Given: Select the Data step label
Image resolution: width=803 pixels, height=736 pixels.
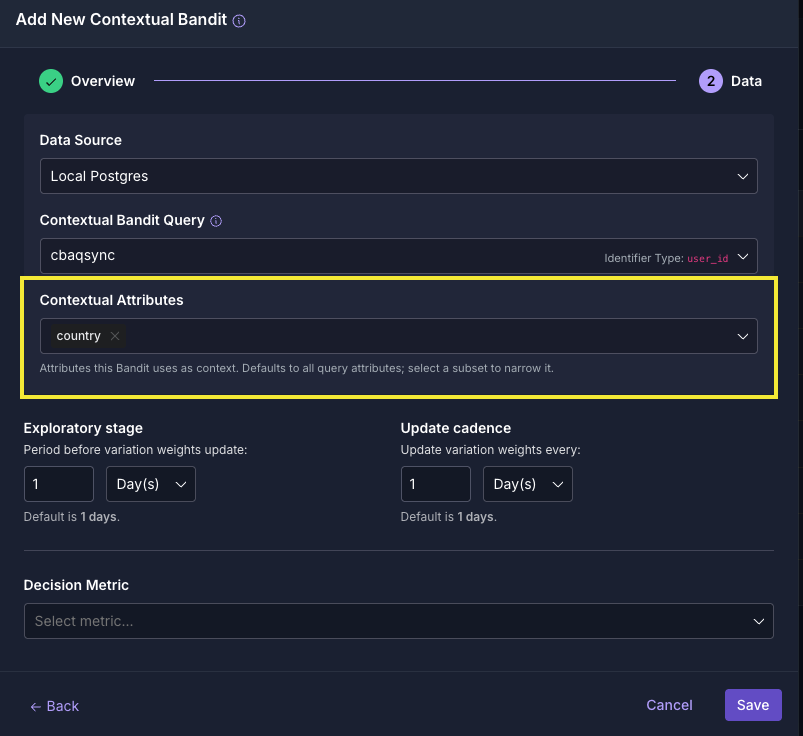Looking at the screenshot, I should coord(746,81).
